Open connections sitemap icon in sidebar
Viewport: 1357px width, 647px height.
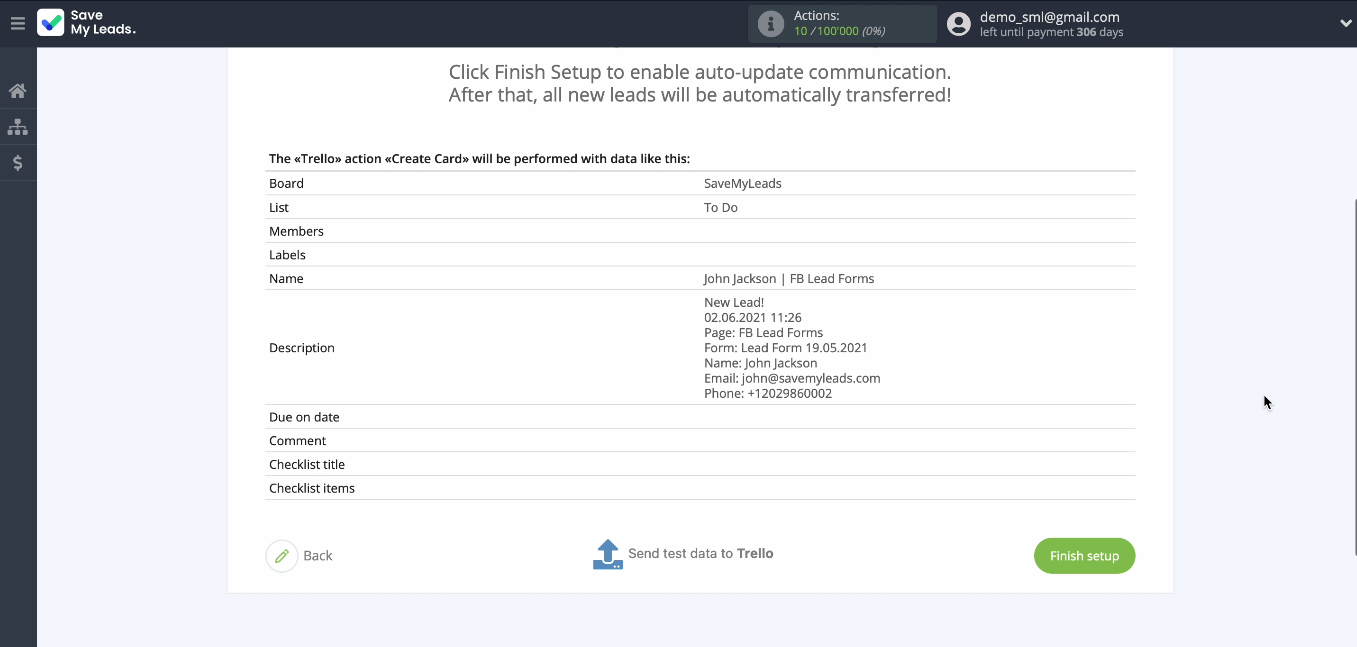pyautogui.click(x=17, y=127)
